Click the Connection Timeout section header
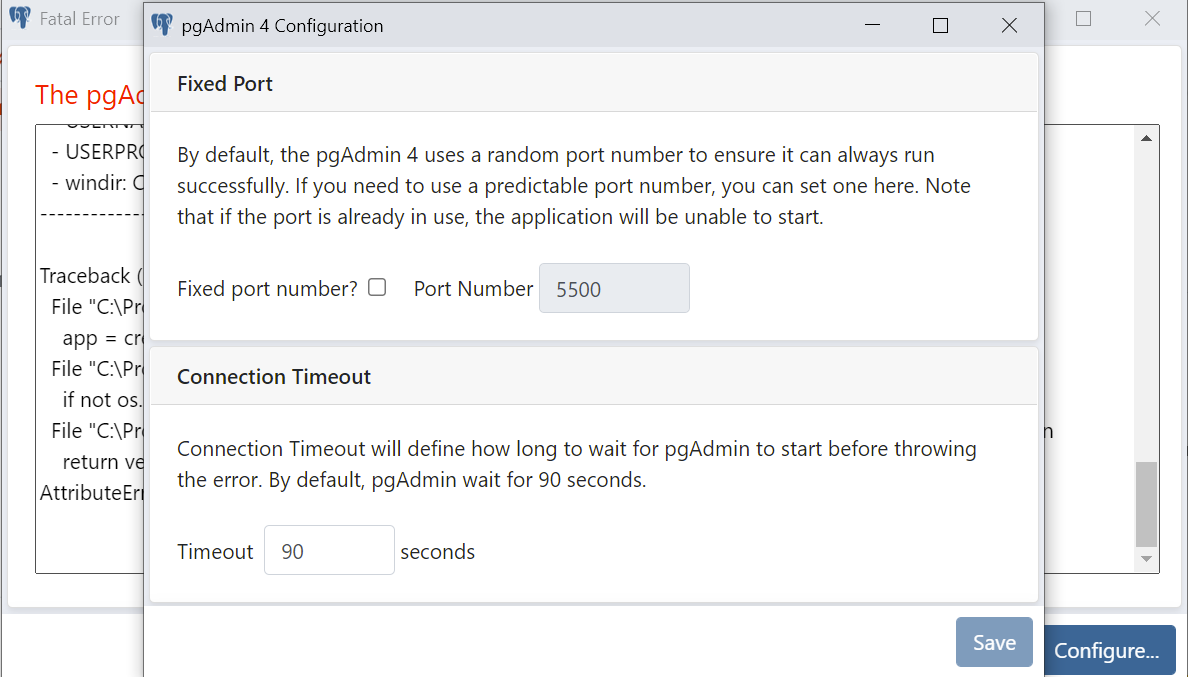This screenshot has width=1188, height=677. point(274,377)
